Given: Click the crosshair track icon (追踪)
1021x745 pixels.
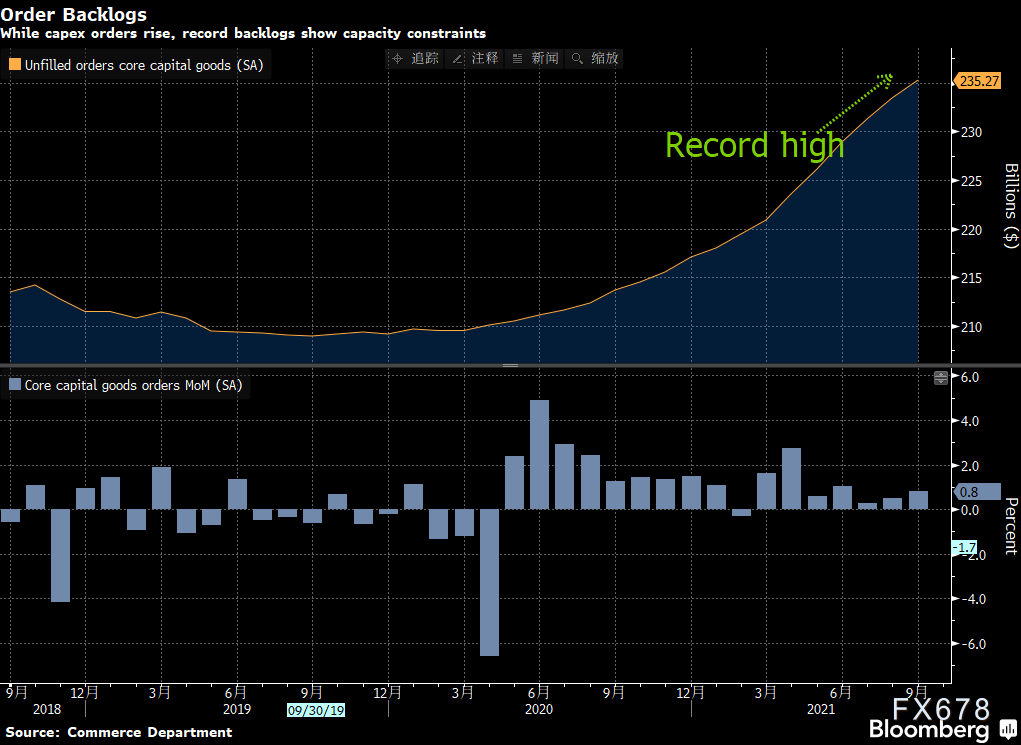Looking at the screenshot, I should [397, 59].
